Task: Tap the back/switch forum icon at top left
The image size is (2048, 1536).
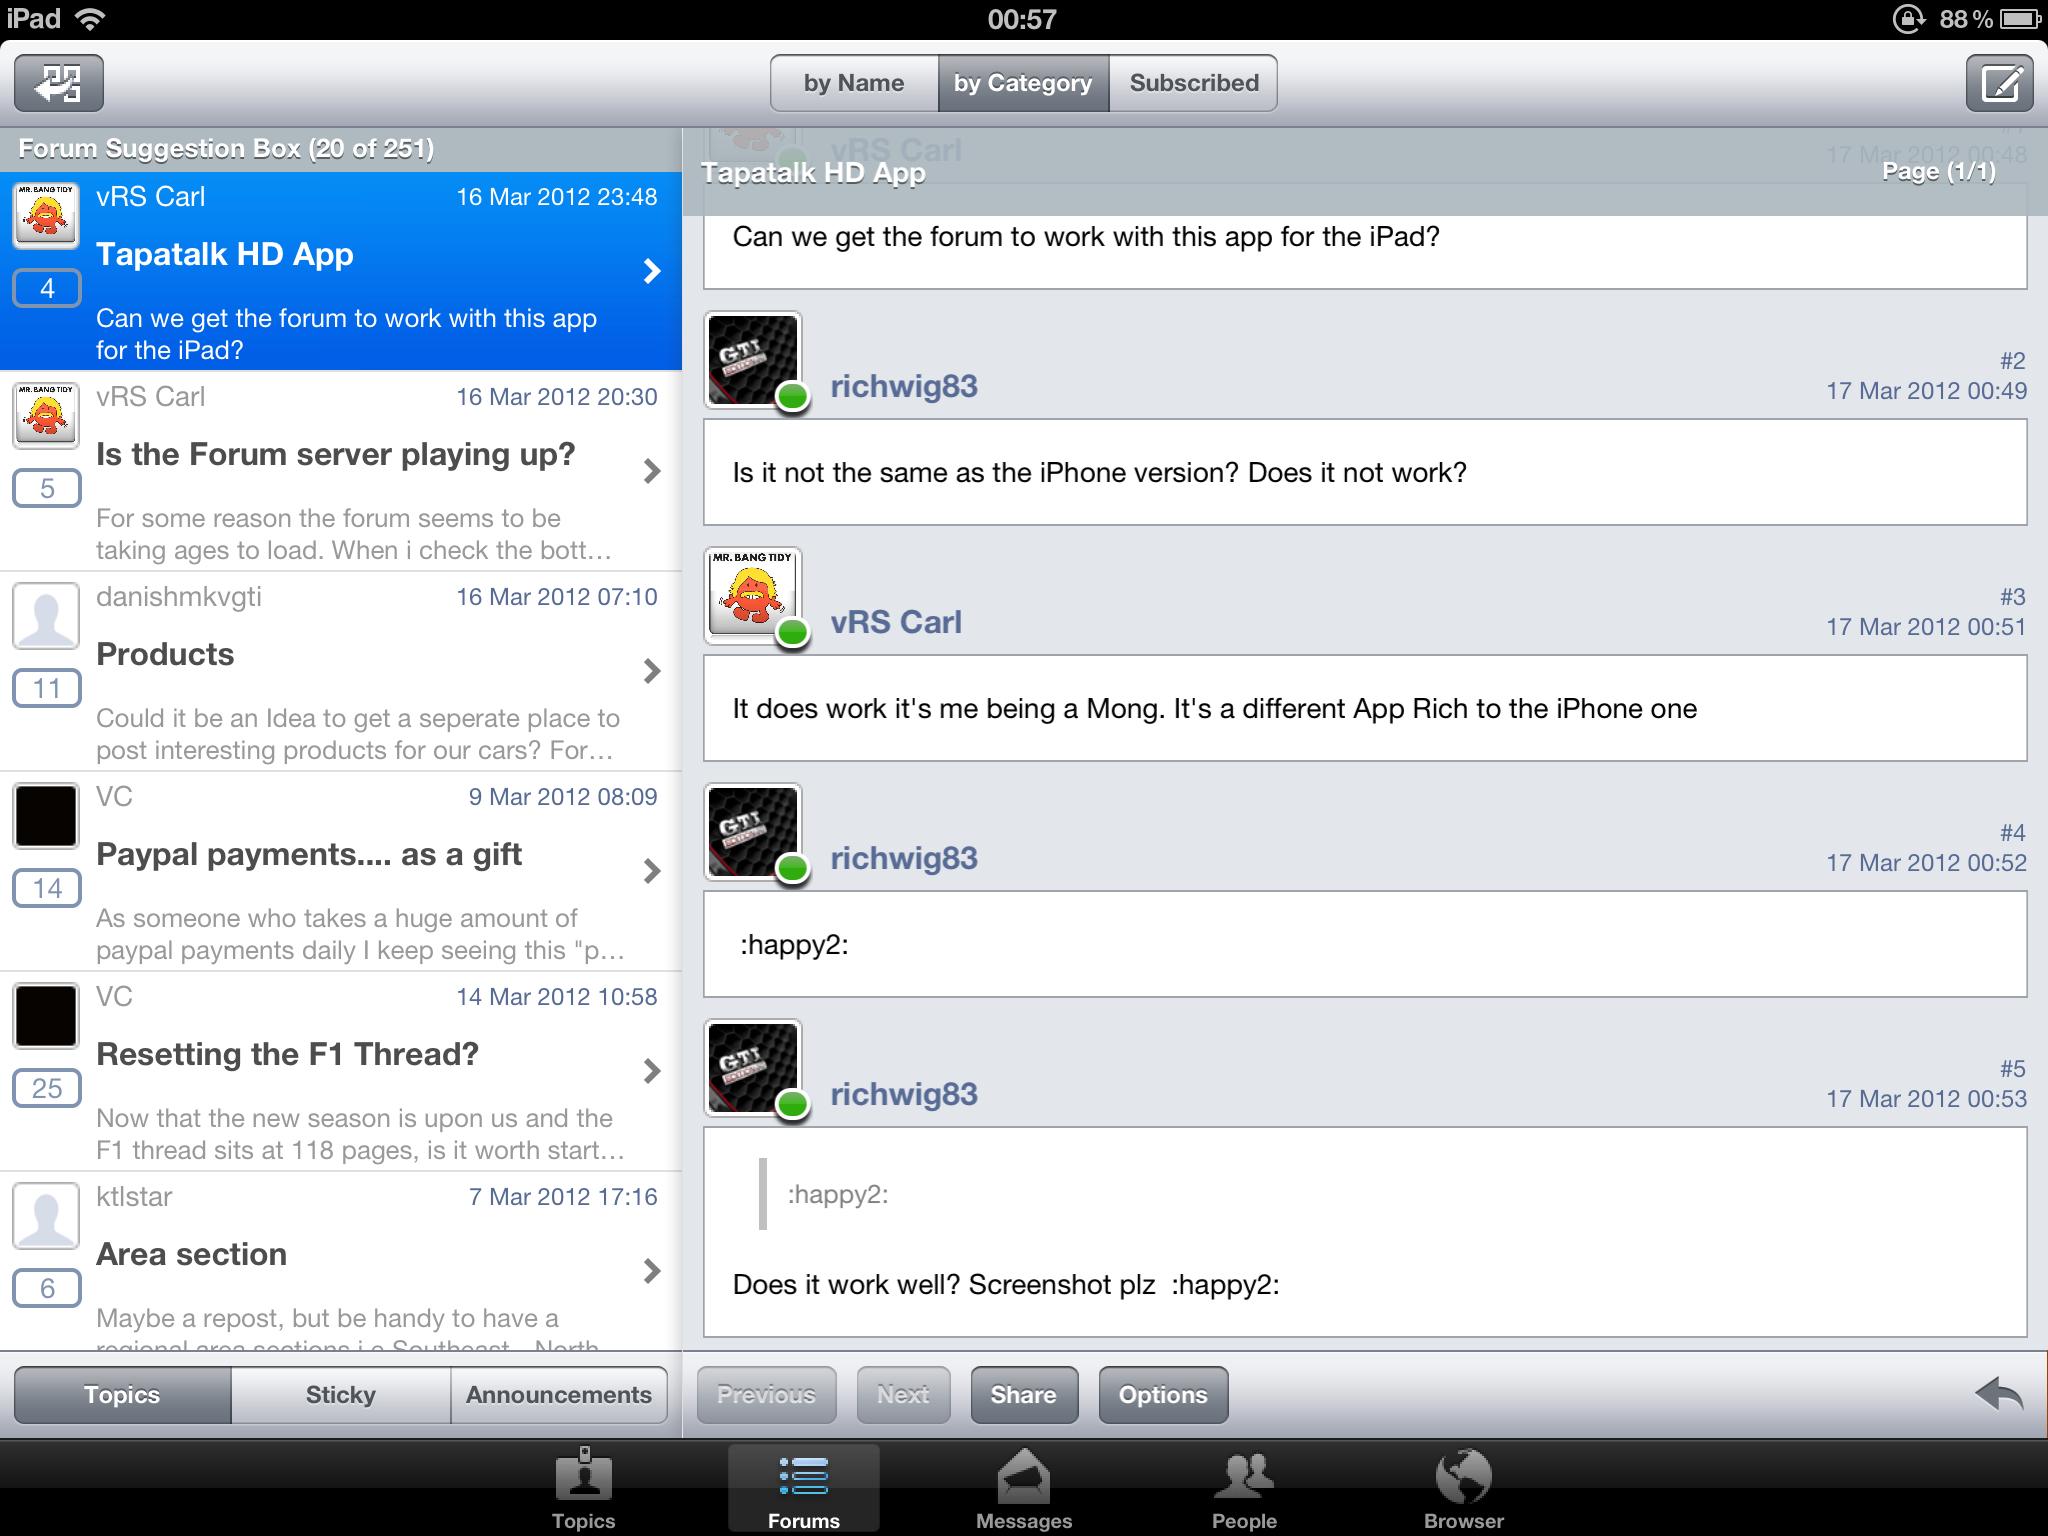Action: tap(59, 83)
